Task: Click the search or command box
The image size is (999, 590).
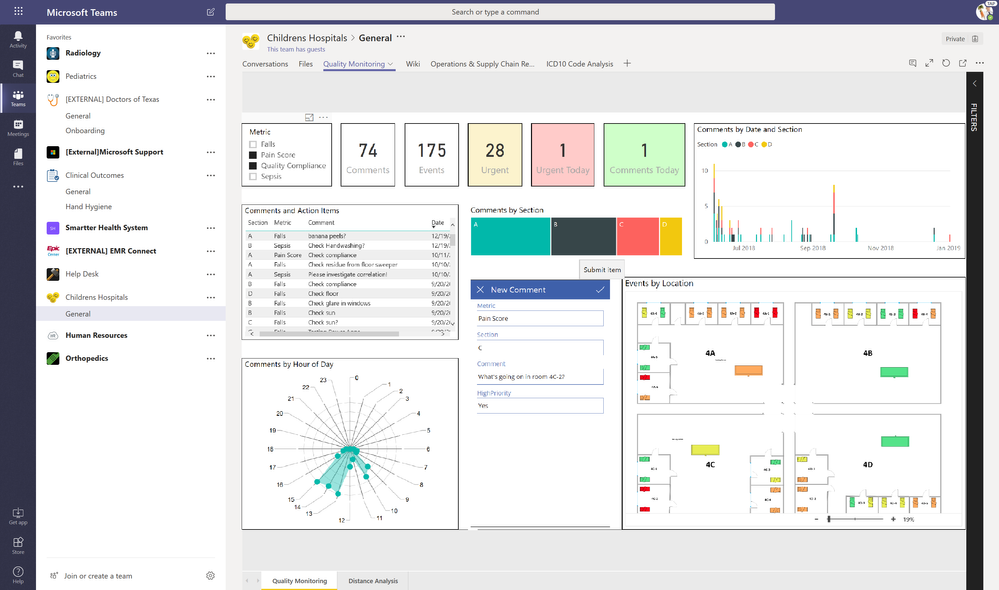Action: click(x=500, y=12)
